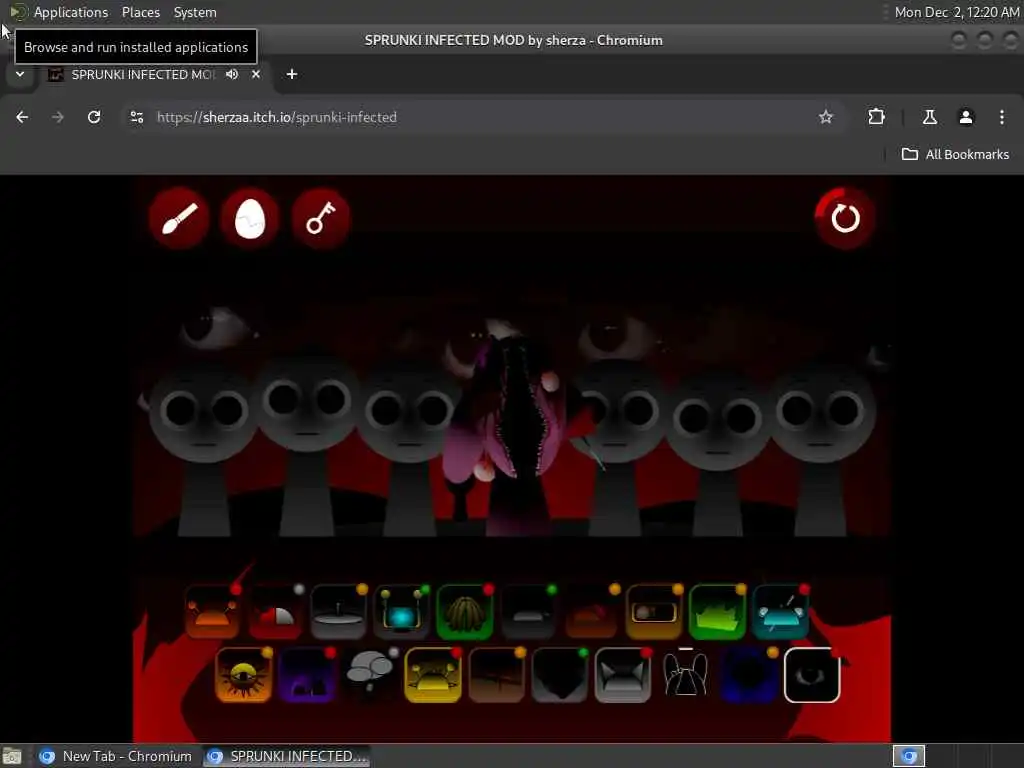
Task: Pick the dim dark red hat icon
Action: tap(591, 612)
